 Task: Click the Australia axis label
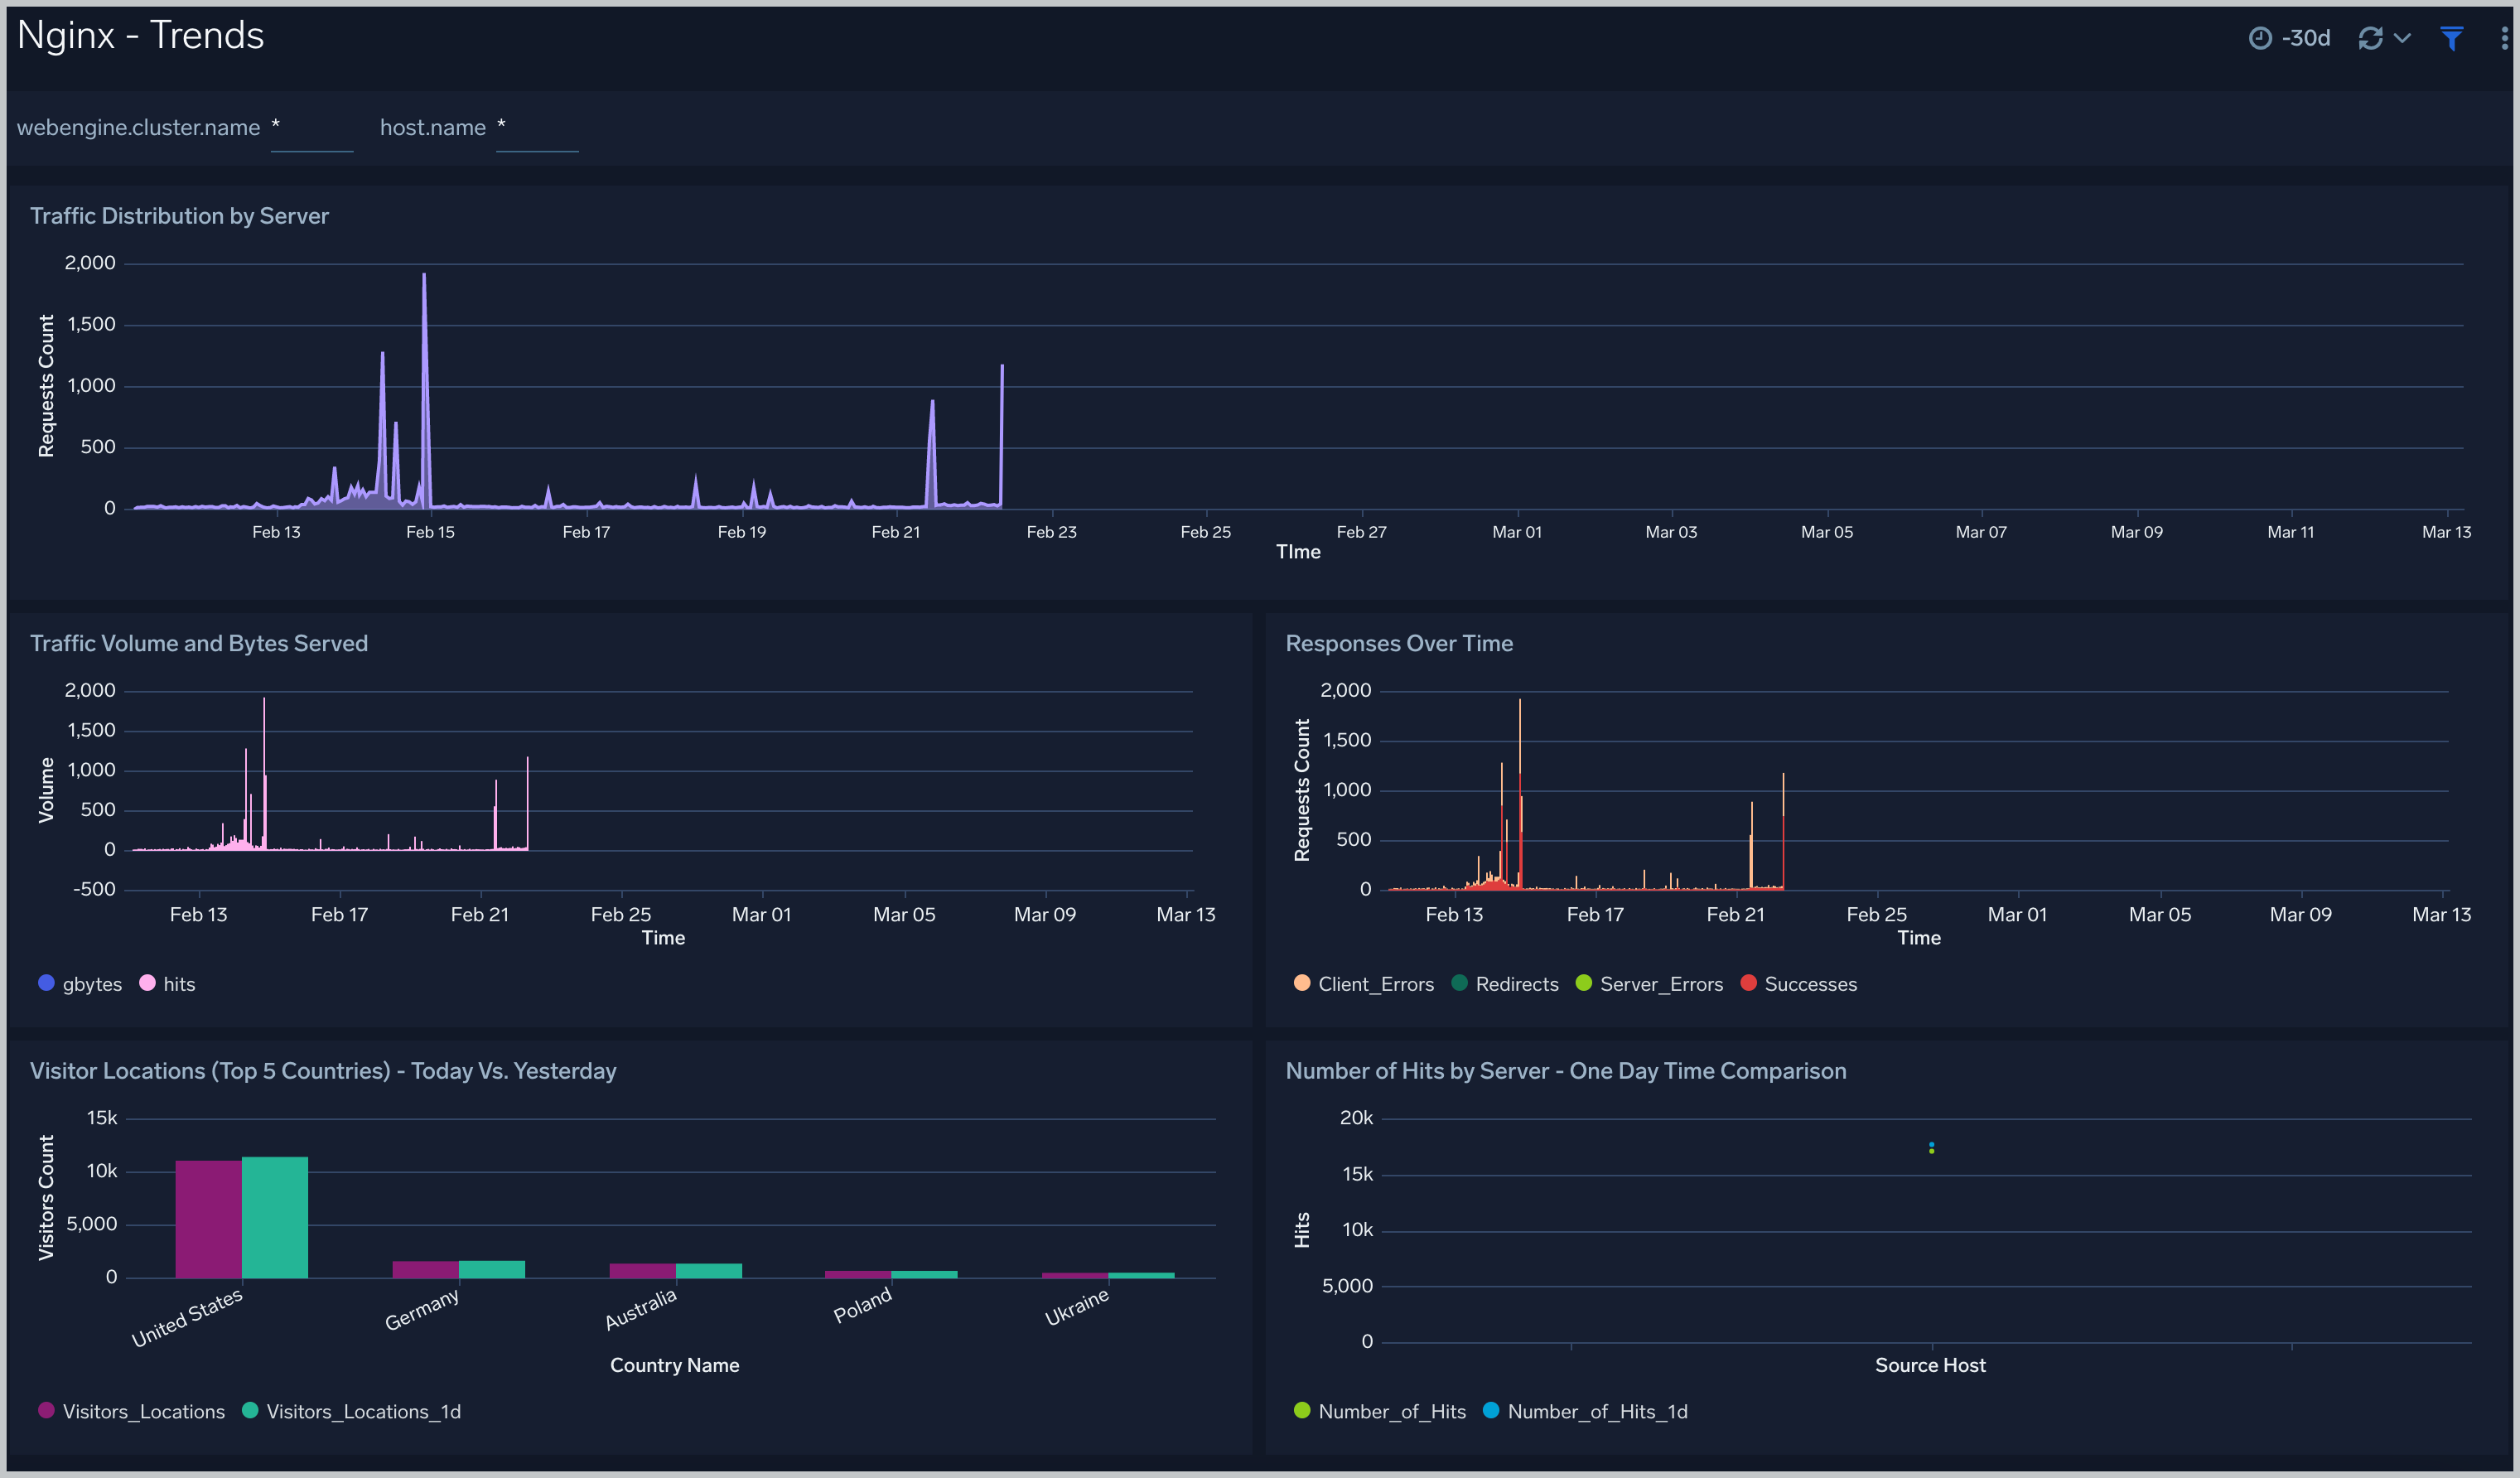click(641, 1309)
